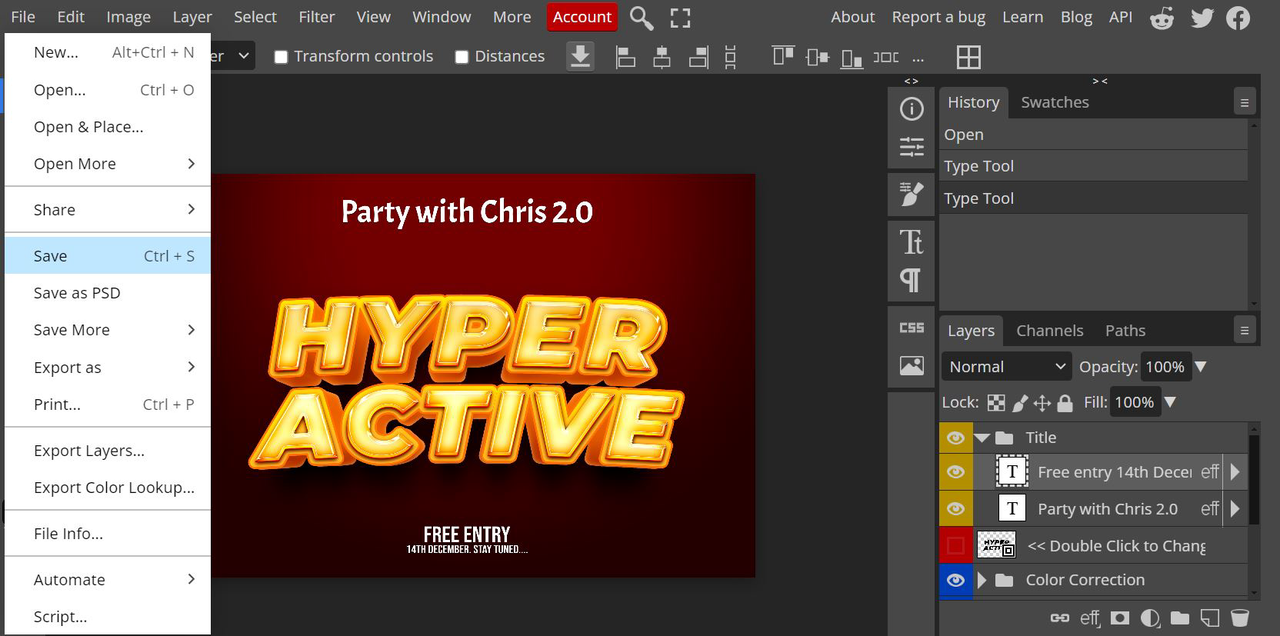This screenshot has width=1280, height=636.
Task: Open the Brush panel icon
Action: [911, 194]
